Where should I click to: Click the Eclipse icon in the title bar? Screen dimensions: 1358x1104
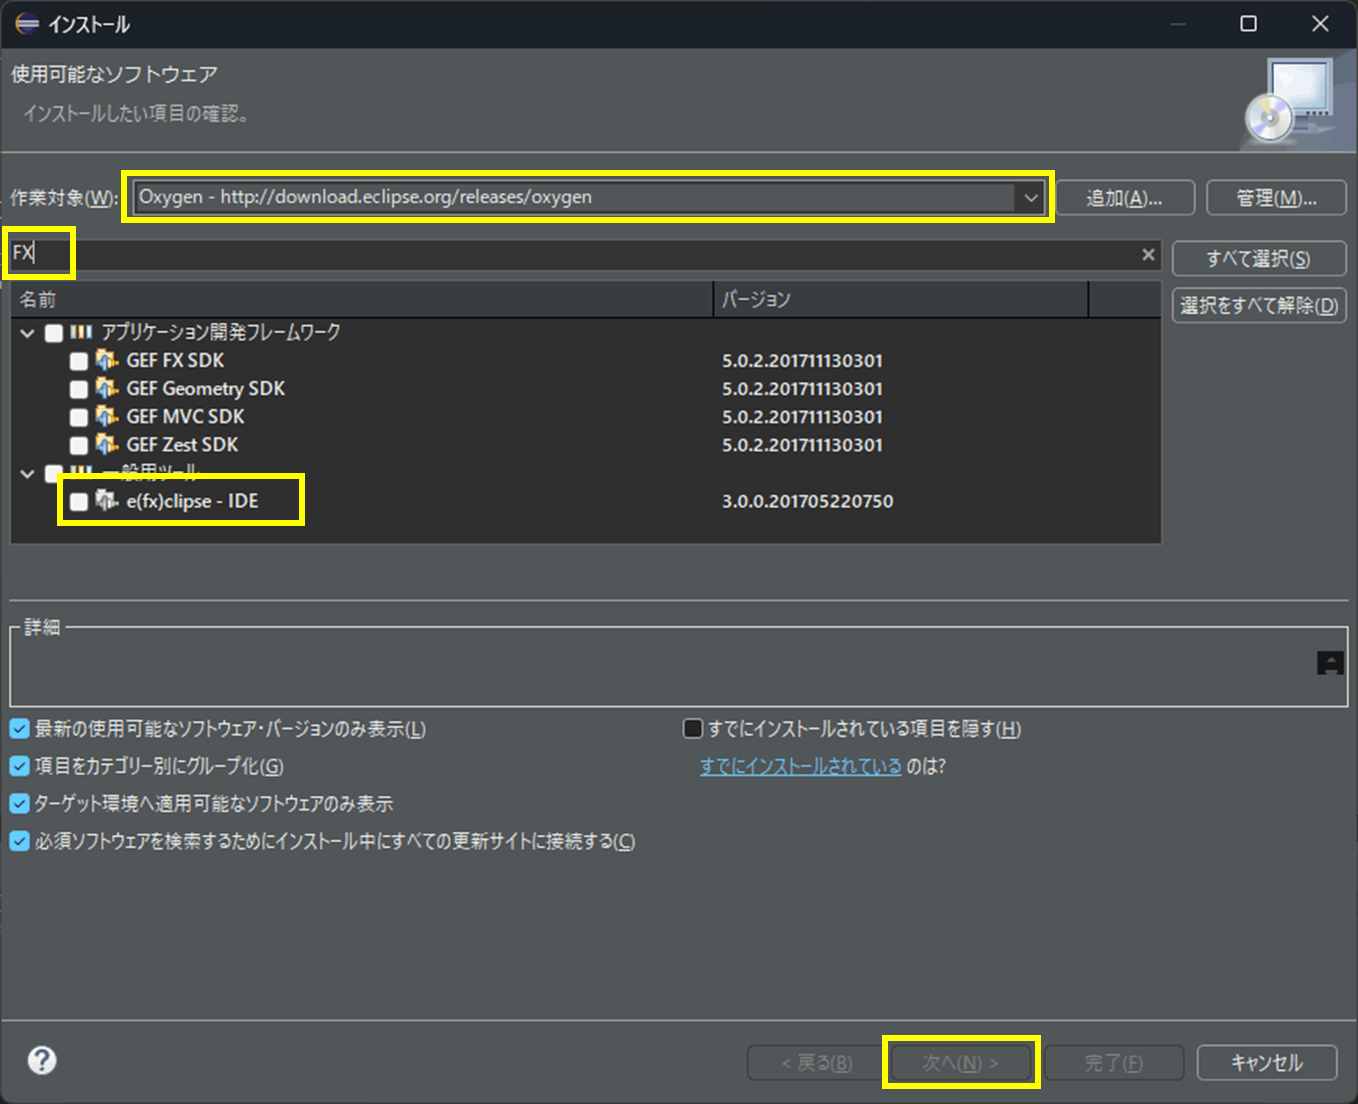click(x=27, y=24)
